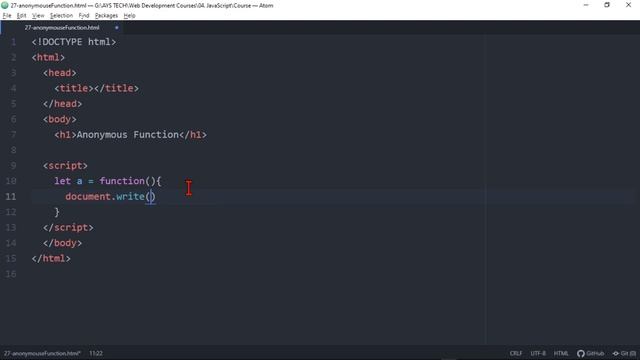Click the closing </html> tag

click(x=51, y=258)
